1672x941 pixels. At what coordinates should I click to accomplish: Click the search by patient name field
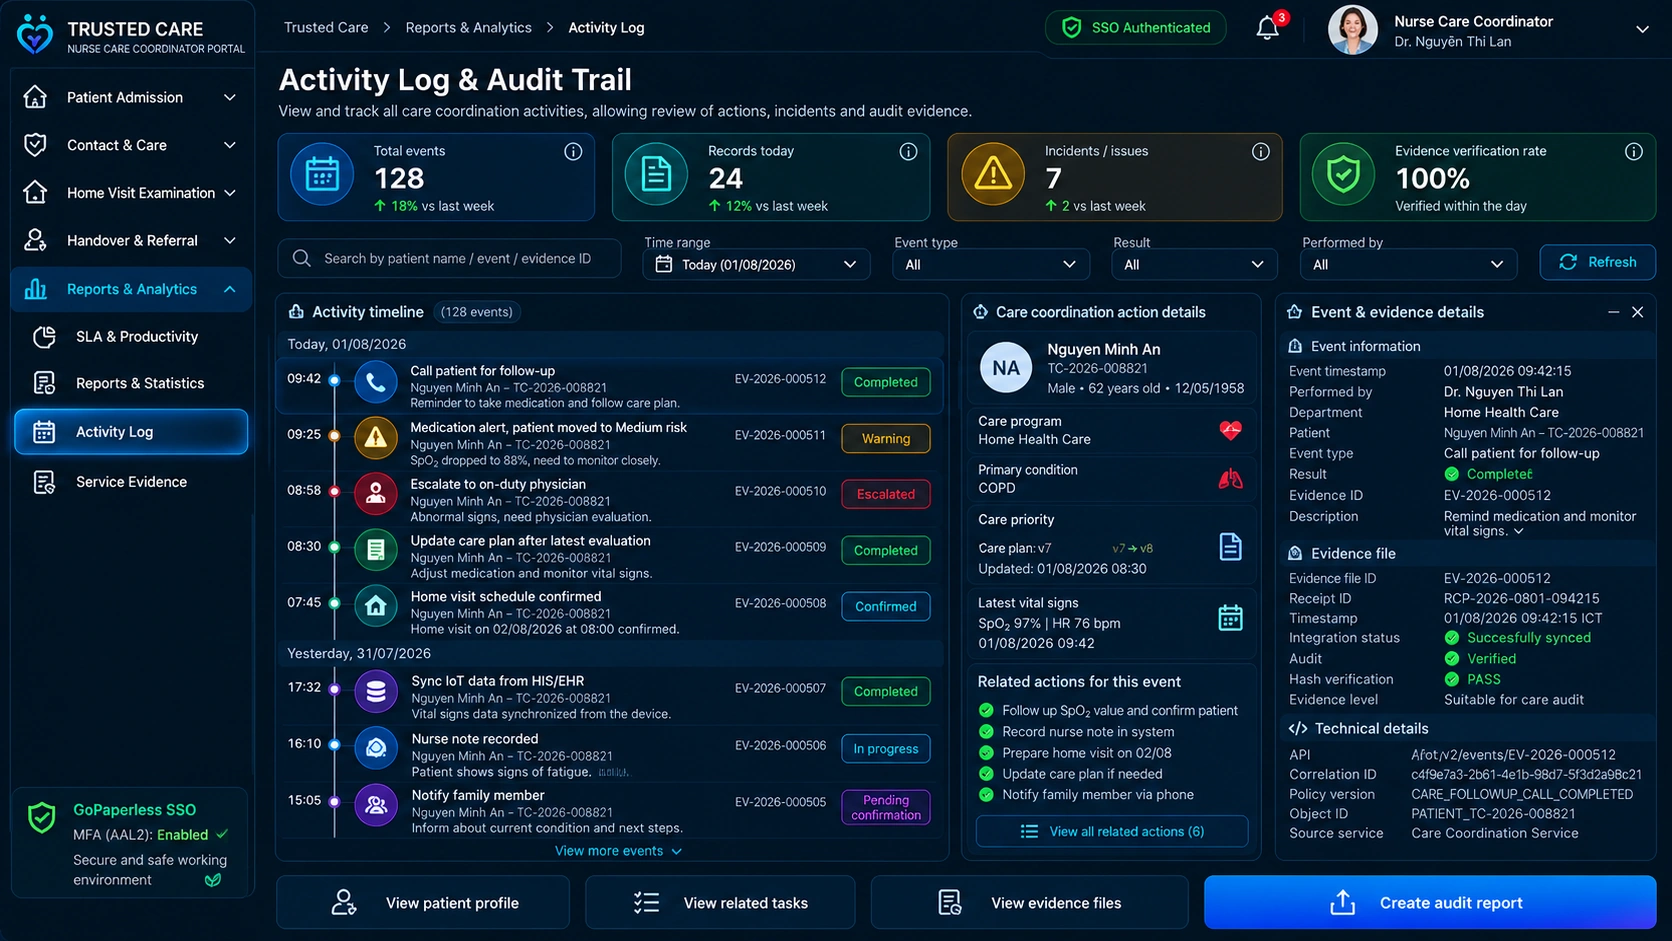tap(449, 259)
